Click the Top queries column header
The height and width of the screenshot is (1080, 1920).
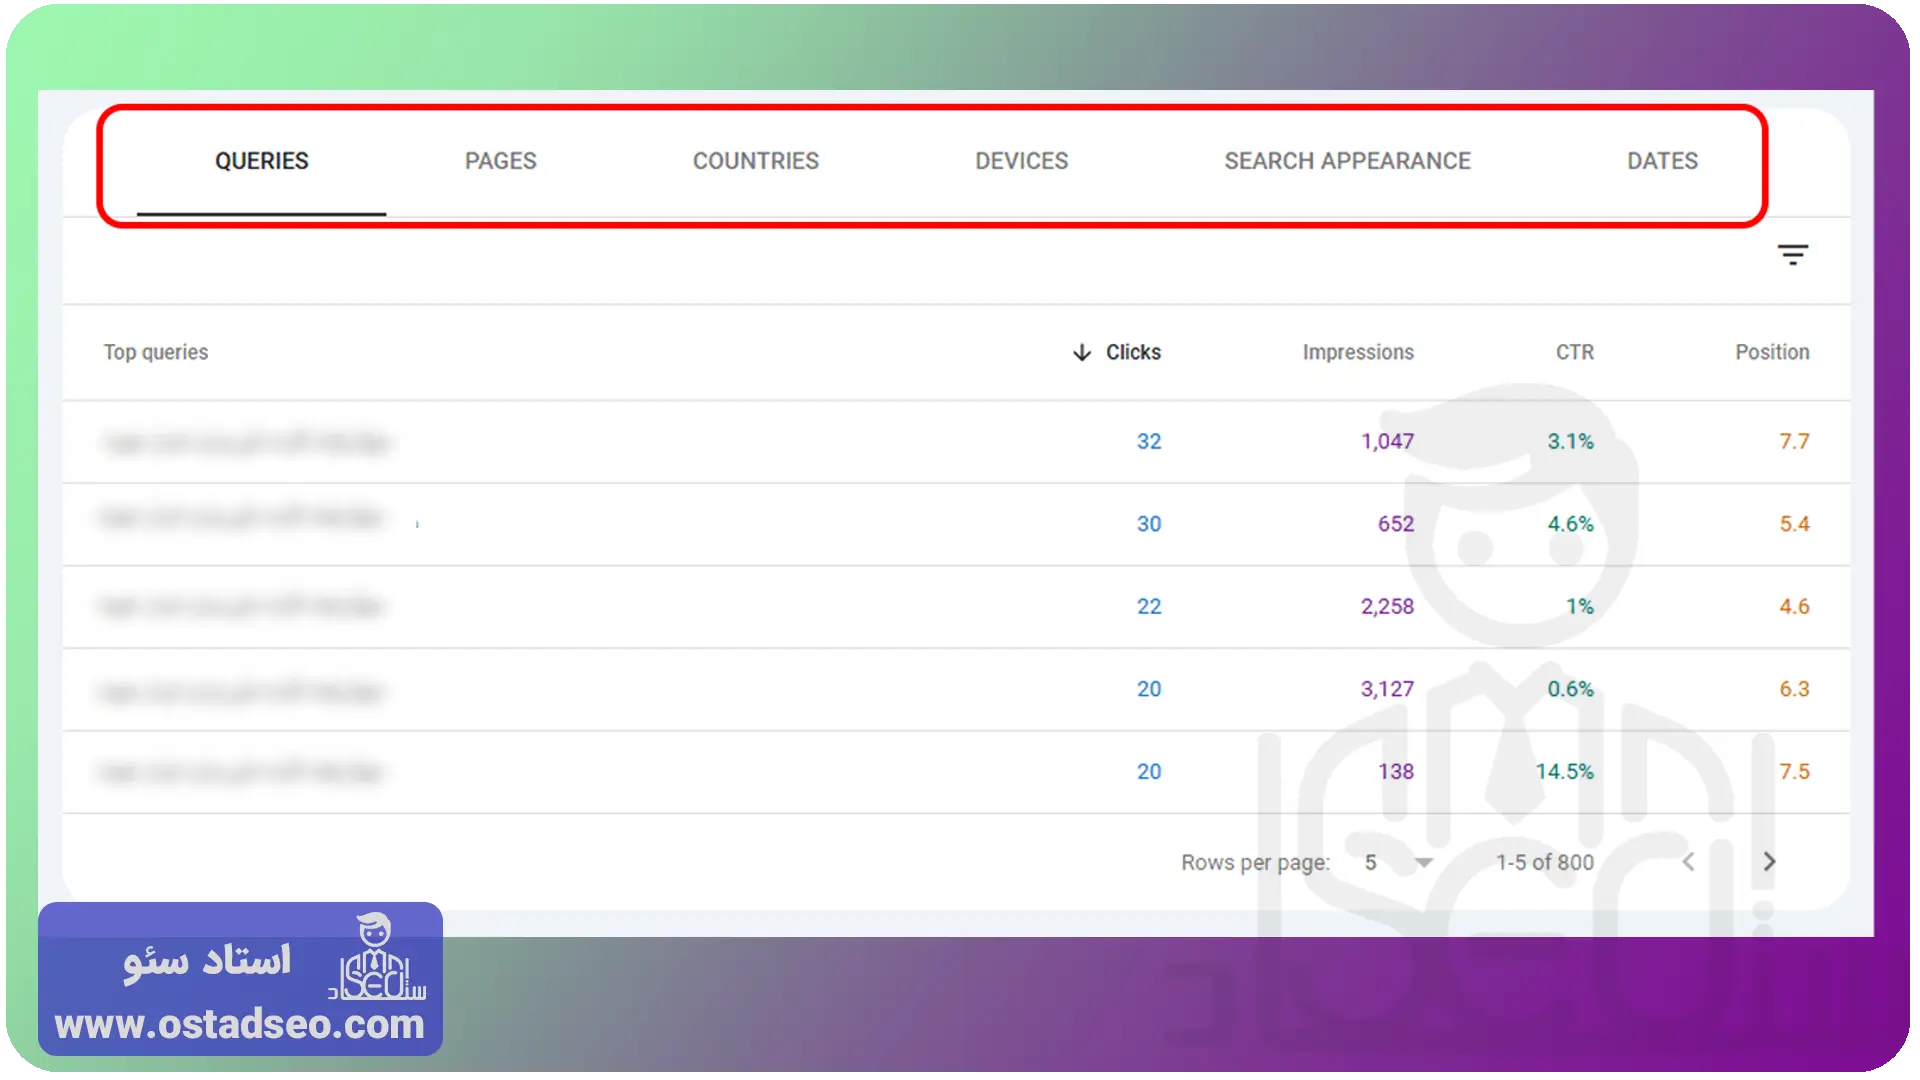(156, 353)
